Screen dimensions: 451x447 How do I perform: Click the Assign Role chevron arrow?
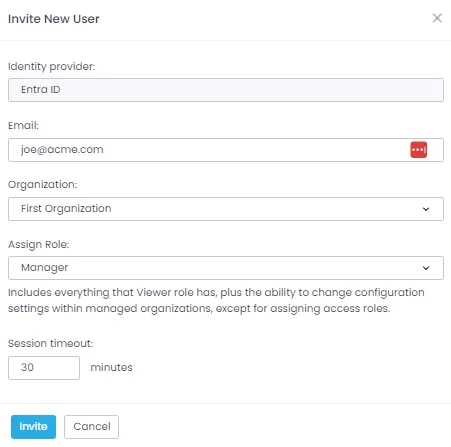point(426,268)
